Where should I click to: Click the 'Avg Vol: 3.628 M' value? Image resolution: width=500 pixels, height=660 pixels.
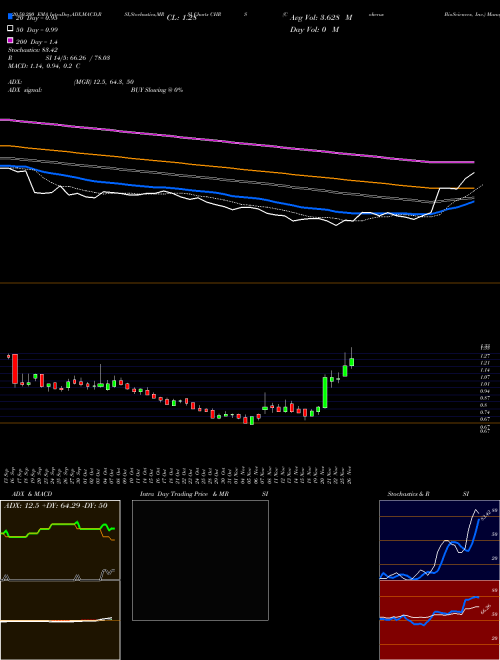321,18
